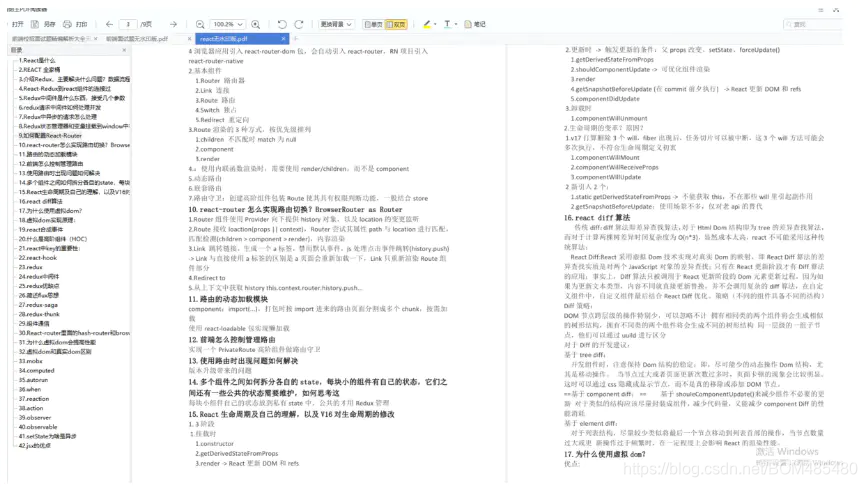Viewport: 867px width, 487px height.
Task: Select the text underline T tool
Action: (x=447, y=24)
